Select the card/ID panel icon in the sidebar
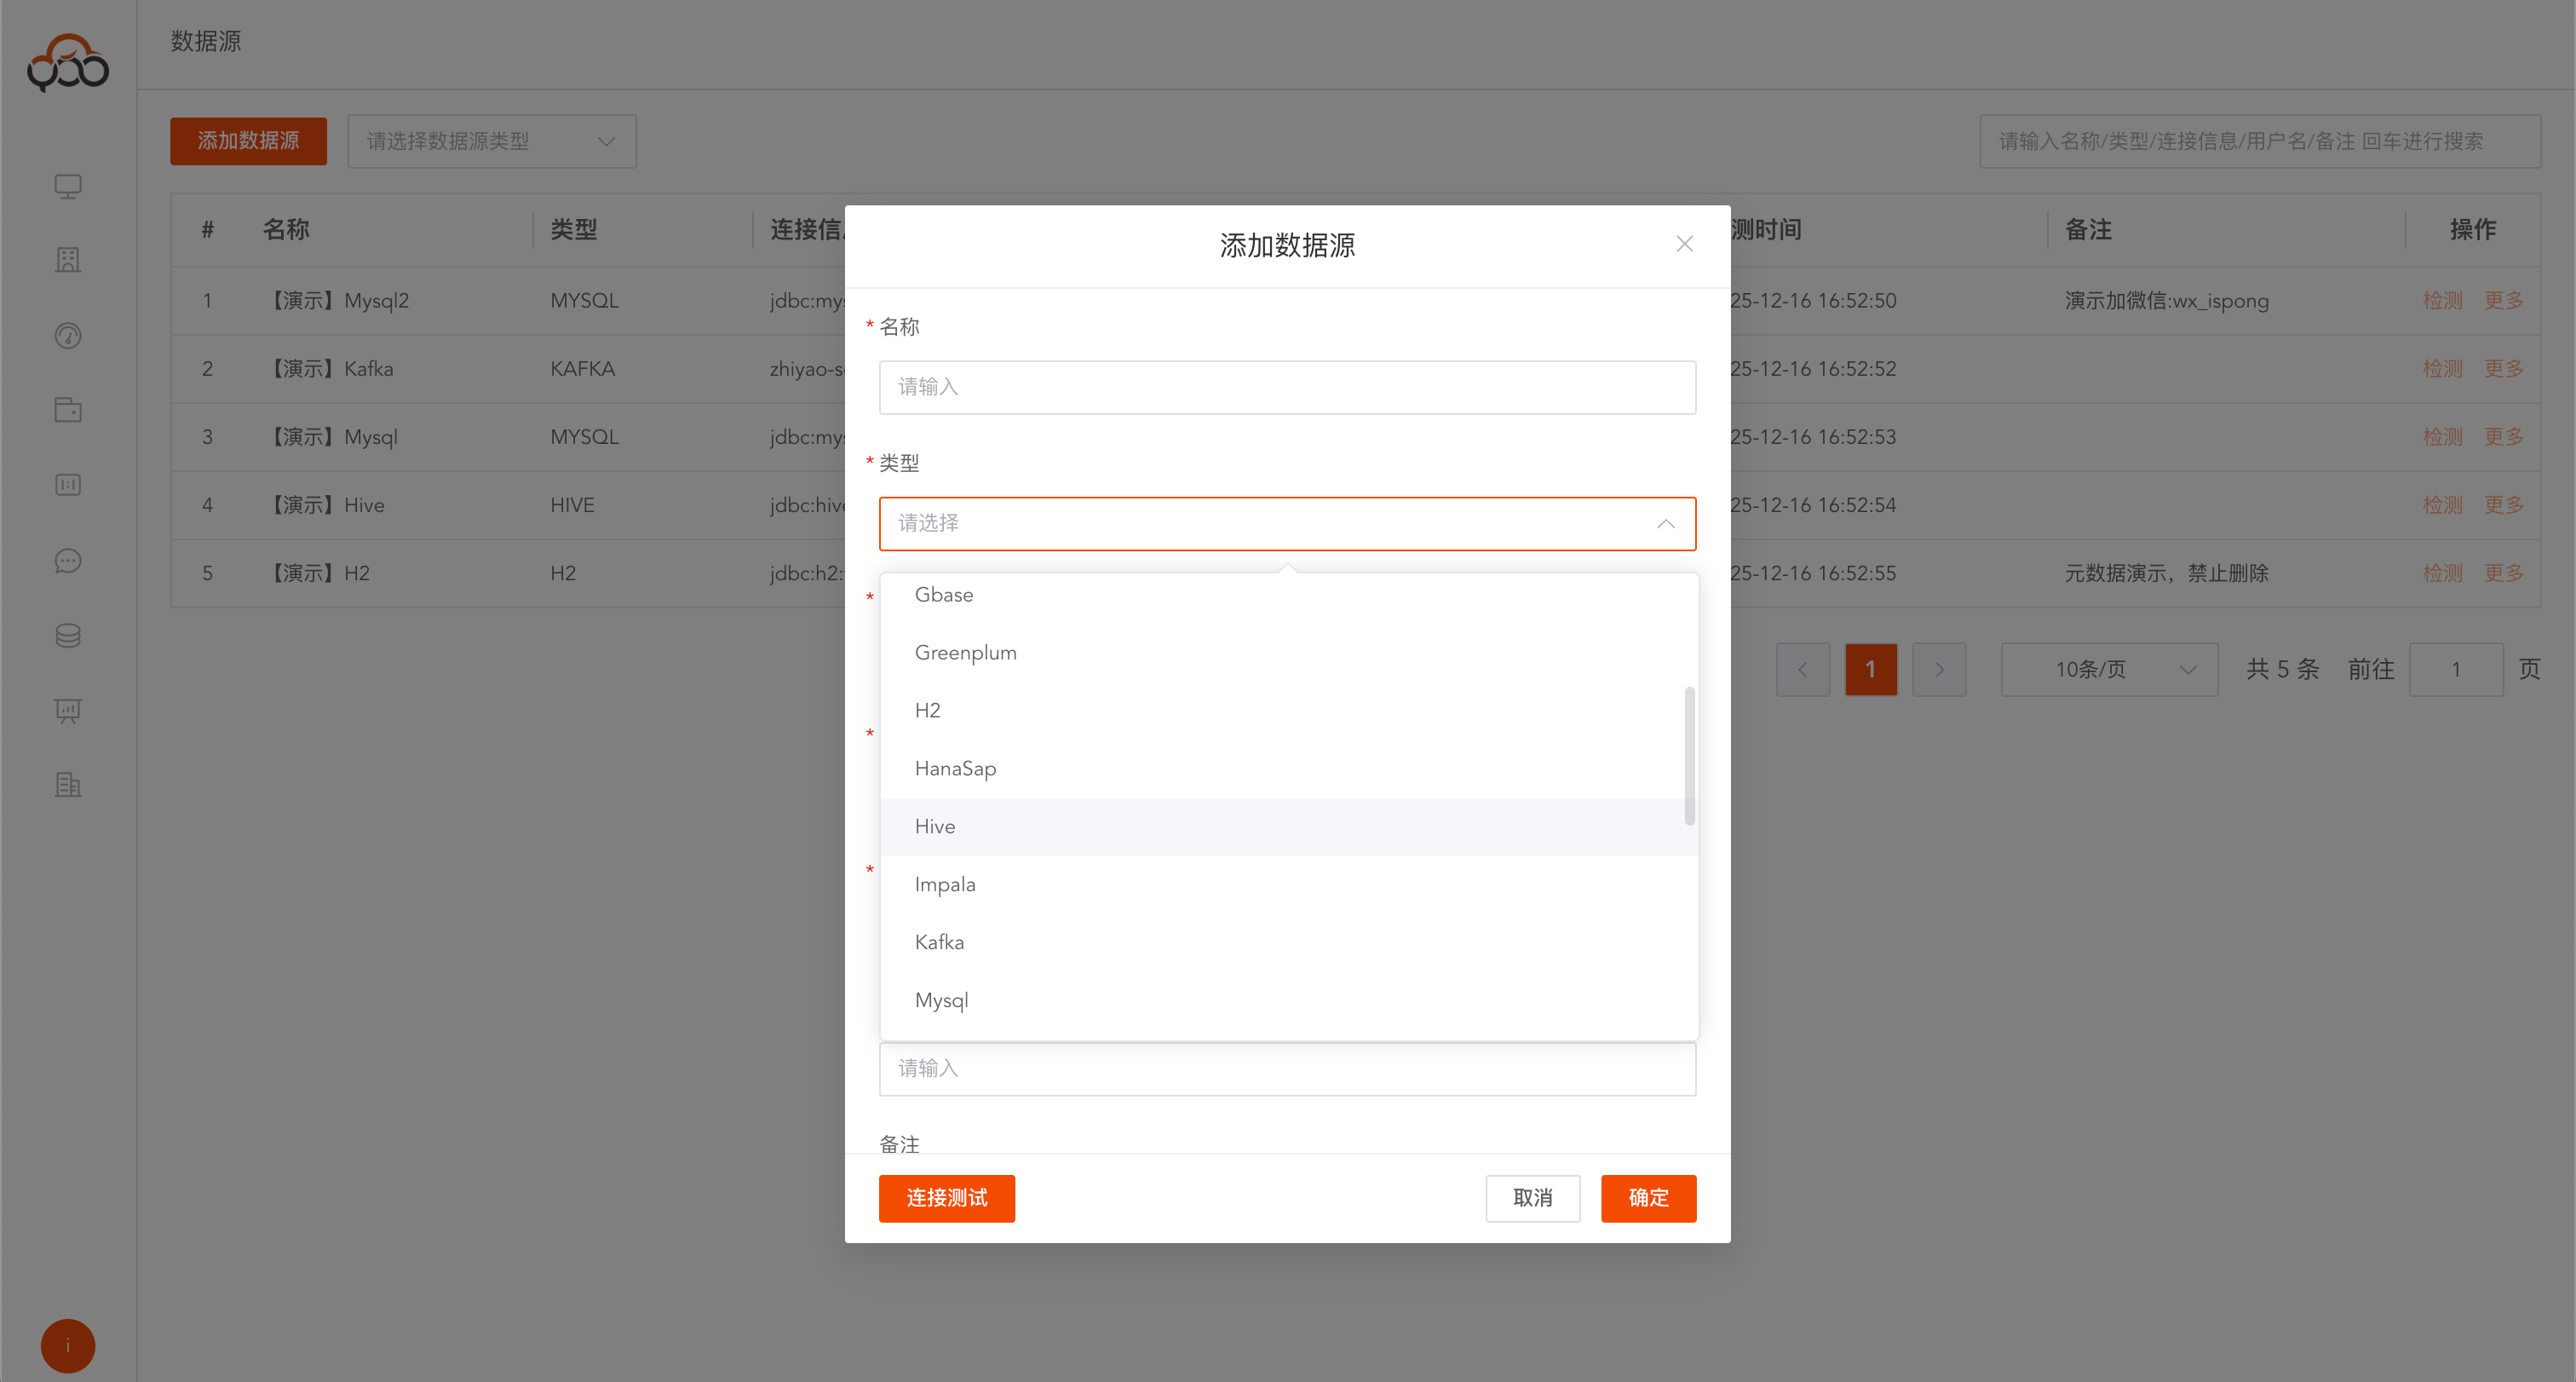 67,485
